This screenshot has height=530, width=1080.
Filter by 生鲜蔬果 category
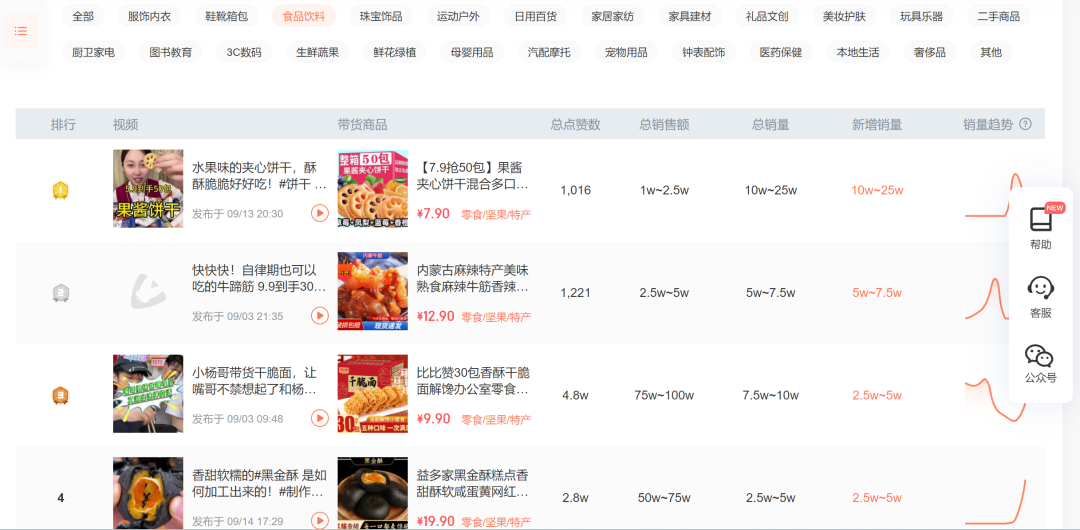[x=317, y=52]
